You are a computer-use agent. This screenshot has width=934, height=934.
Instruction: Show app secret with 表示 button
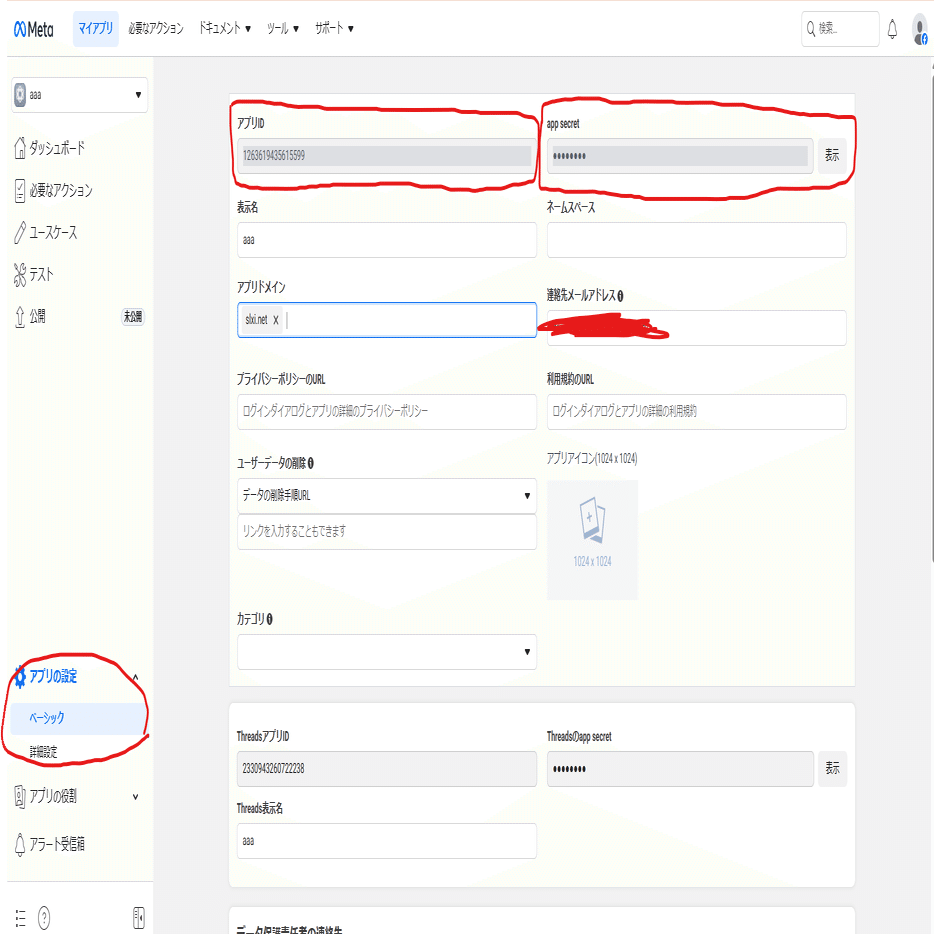pyautogui.click(x=832, y=156)
